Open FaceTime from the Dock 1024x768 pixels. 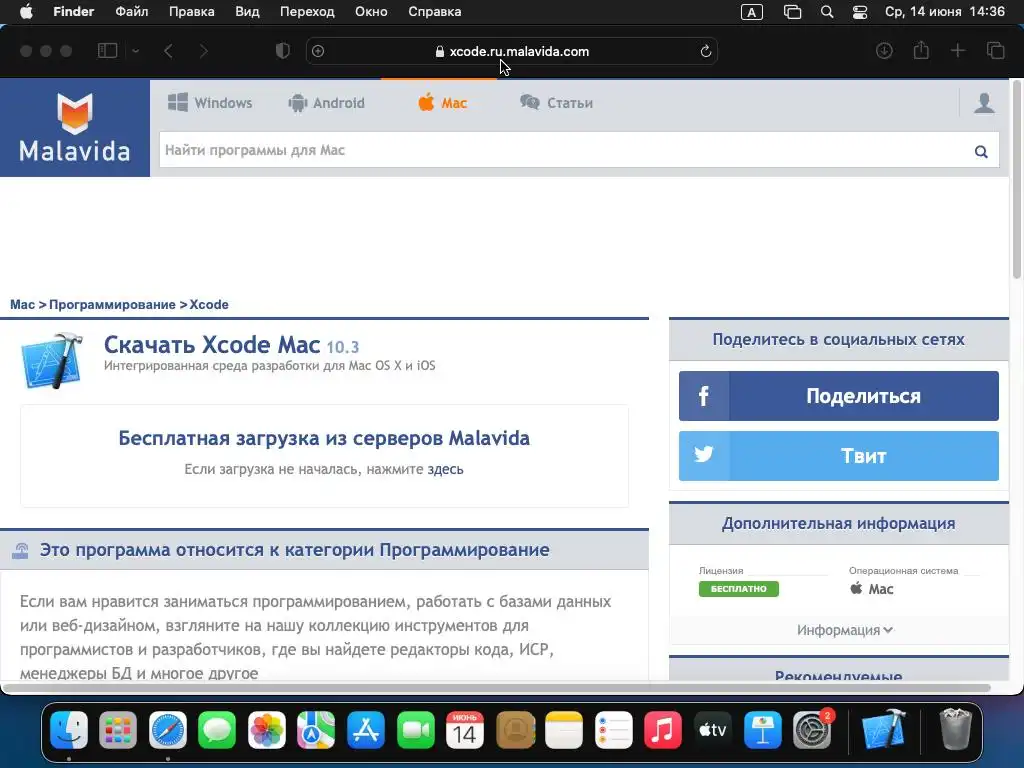point(415,729)
